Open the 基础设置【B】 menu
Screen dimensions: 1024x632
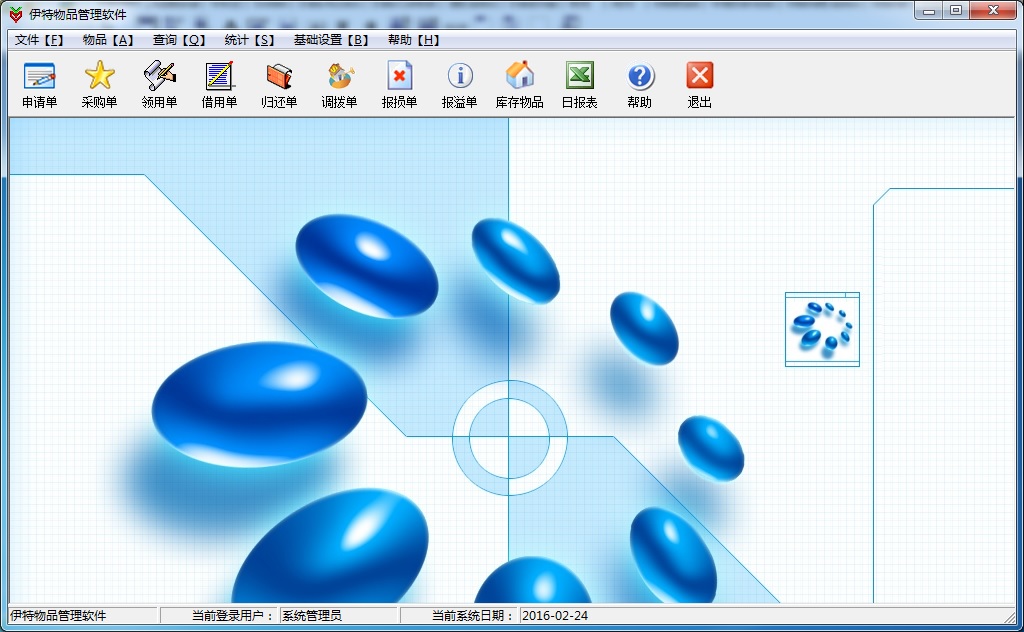[331, 40]
